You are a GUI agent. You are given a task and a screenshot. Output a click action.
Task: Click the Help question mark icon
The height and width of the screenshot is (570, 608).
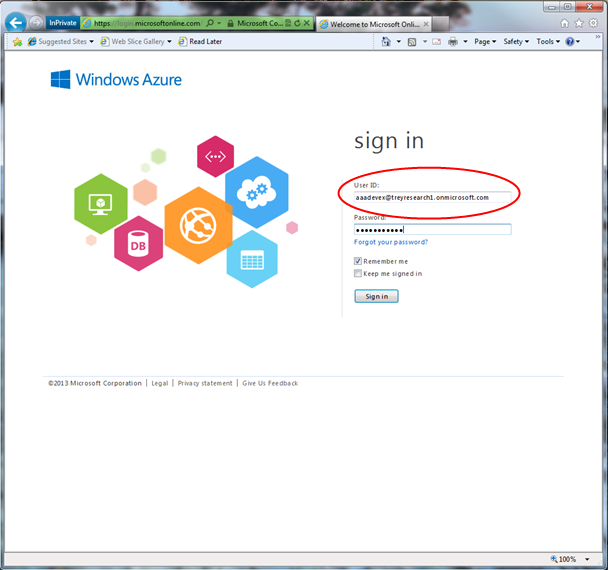click(x=570, y=41)
